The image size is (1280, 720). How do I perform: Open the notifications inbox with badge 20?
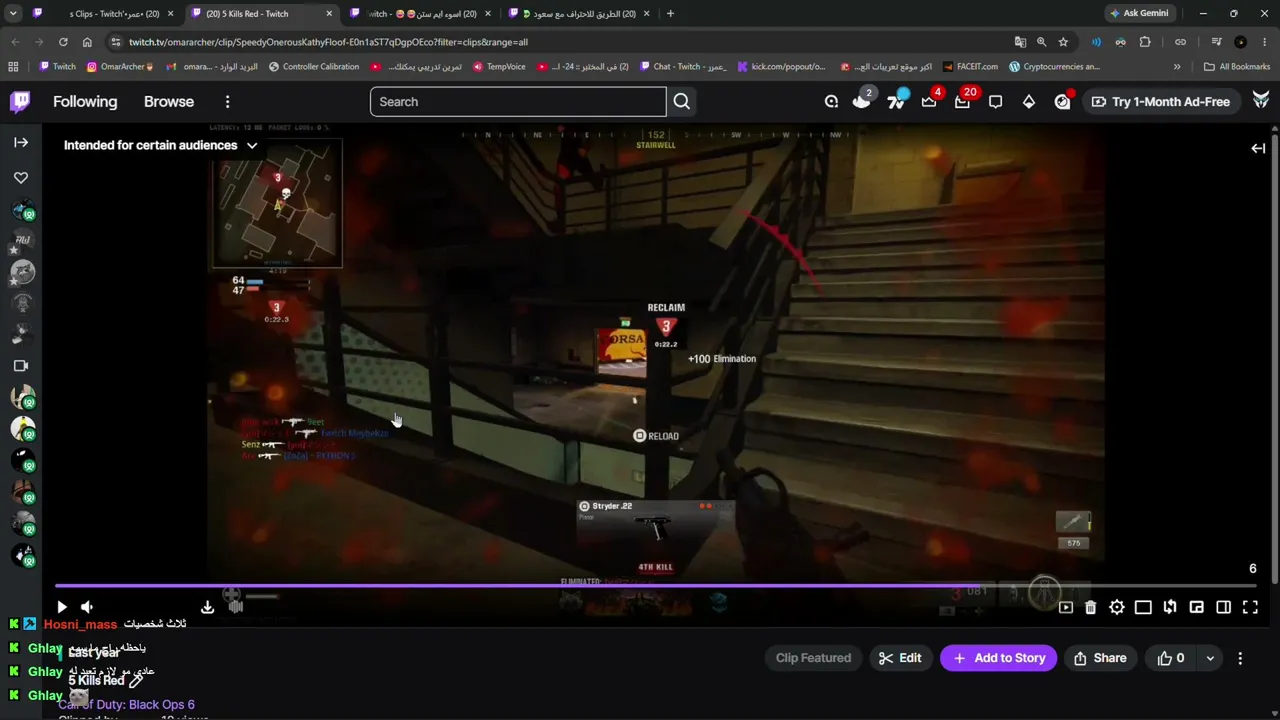click(x=963, y=101)
